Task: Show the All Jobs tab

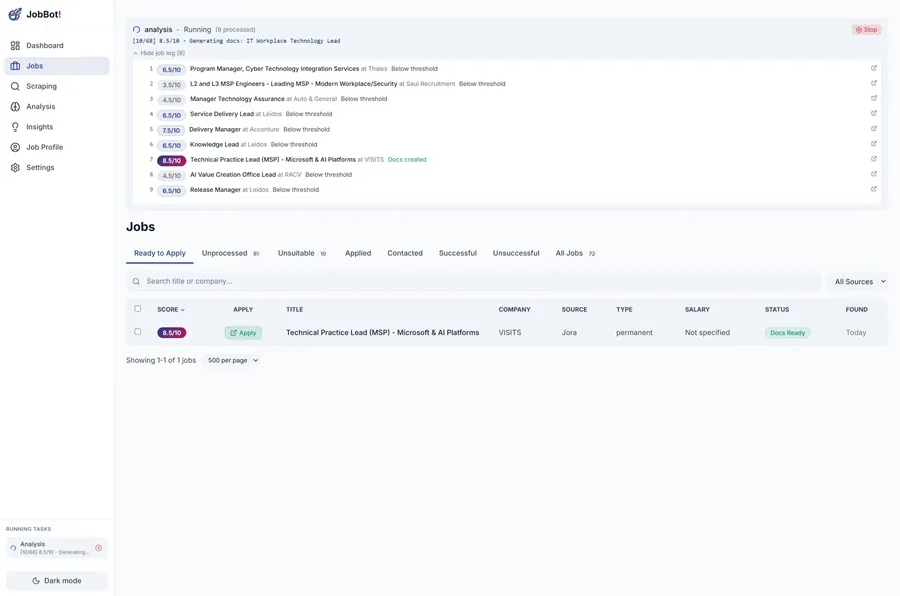Action: coord(575,253)
